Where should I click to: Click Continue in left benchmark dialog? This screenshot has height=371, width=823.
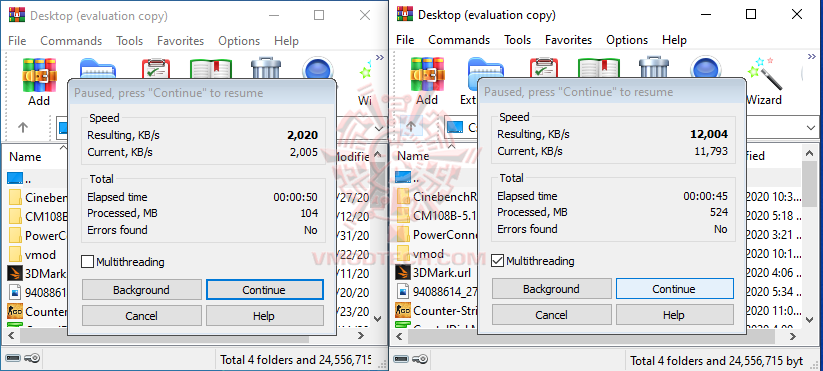point(265,290)
